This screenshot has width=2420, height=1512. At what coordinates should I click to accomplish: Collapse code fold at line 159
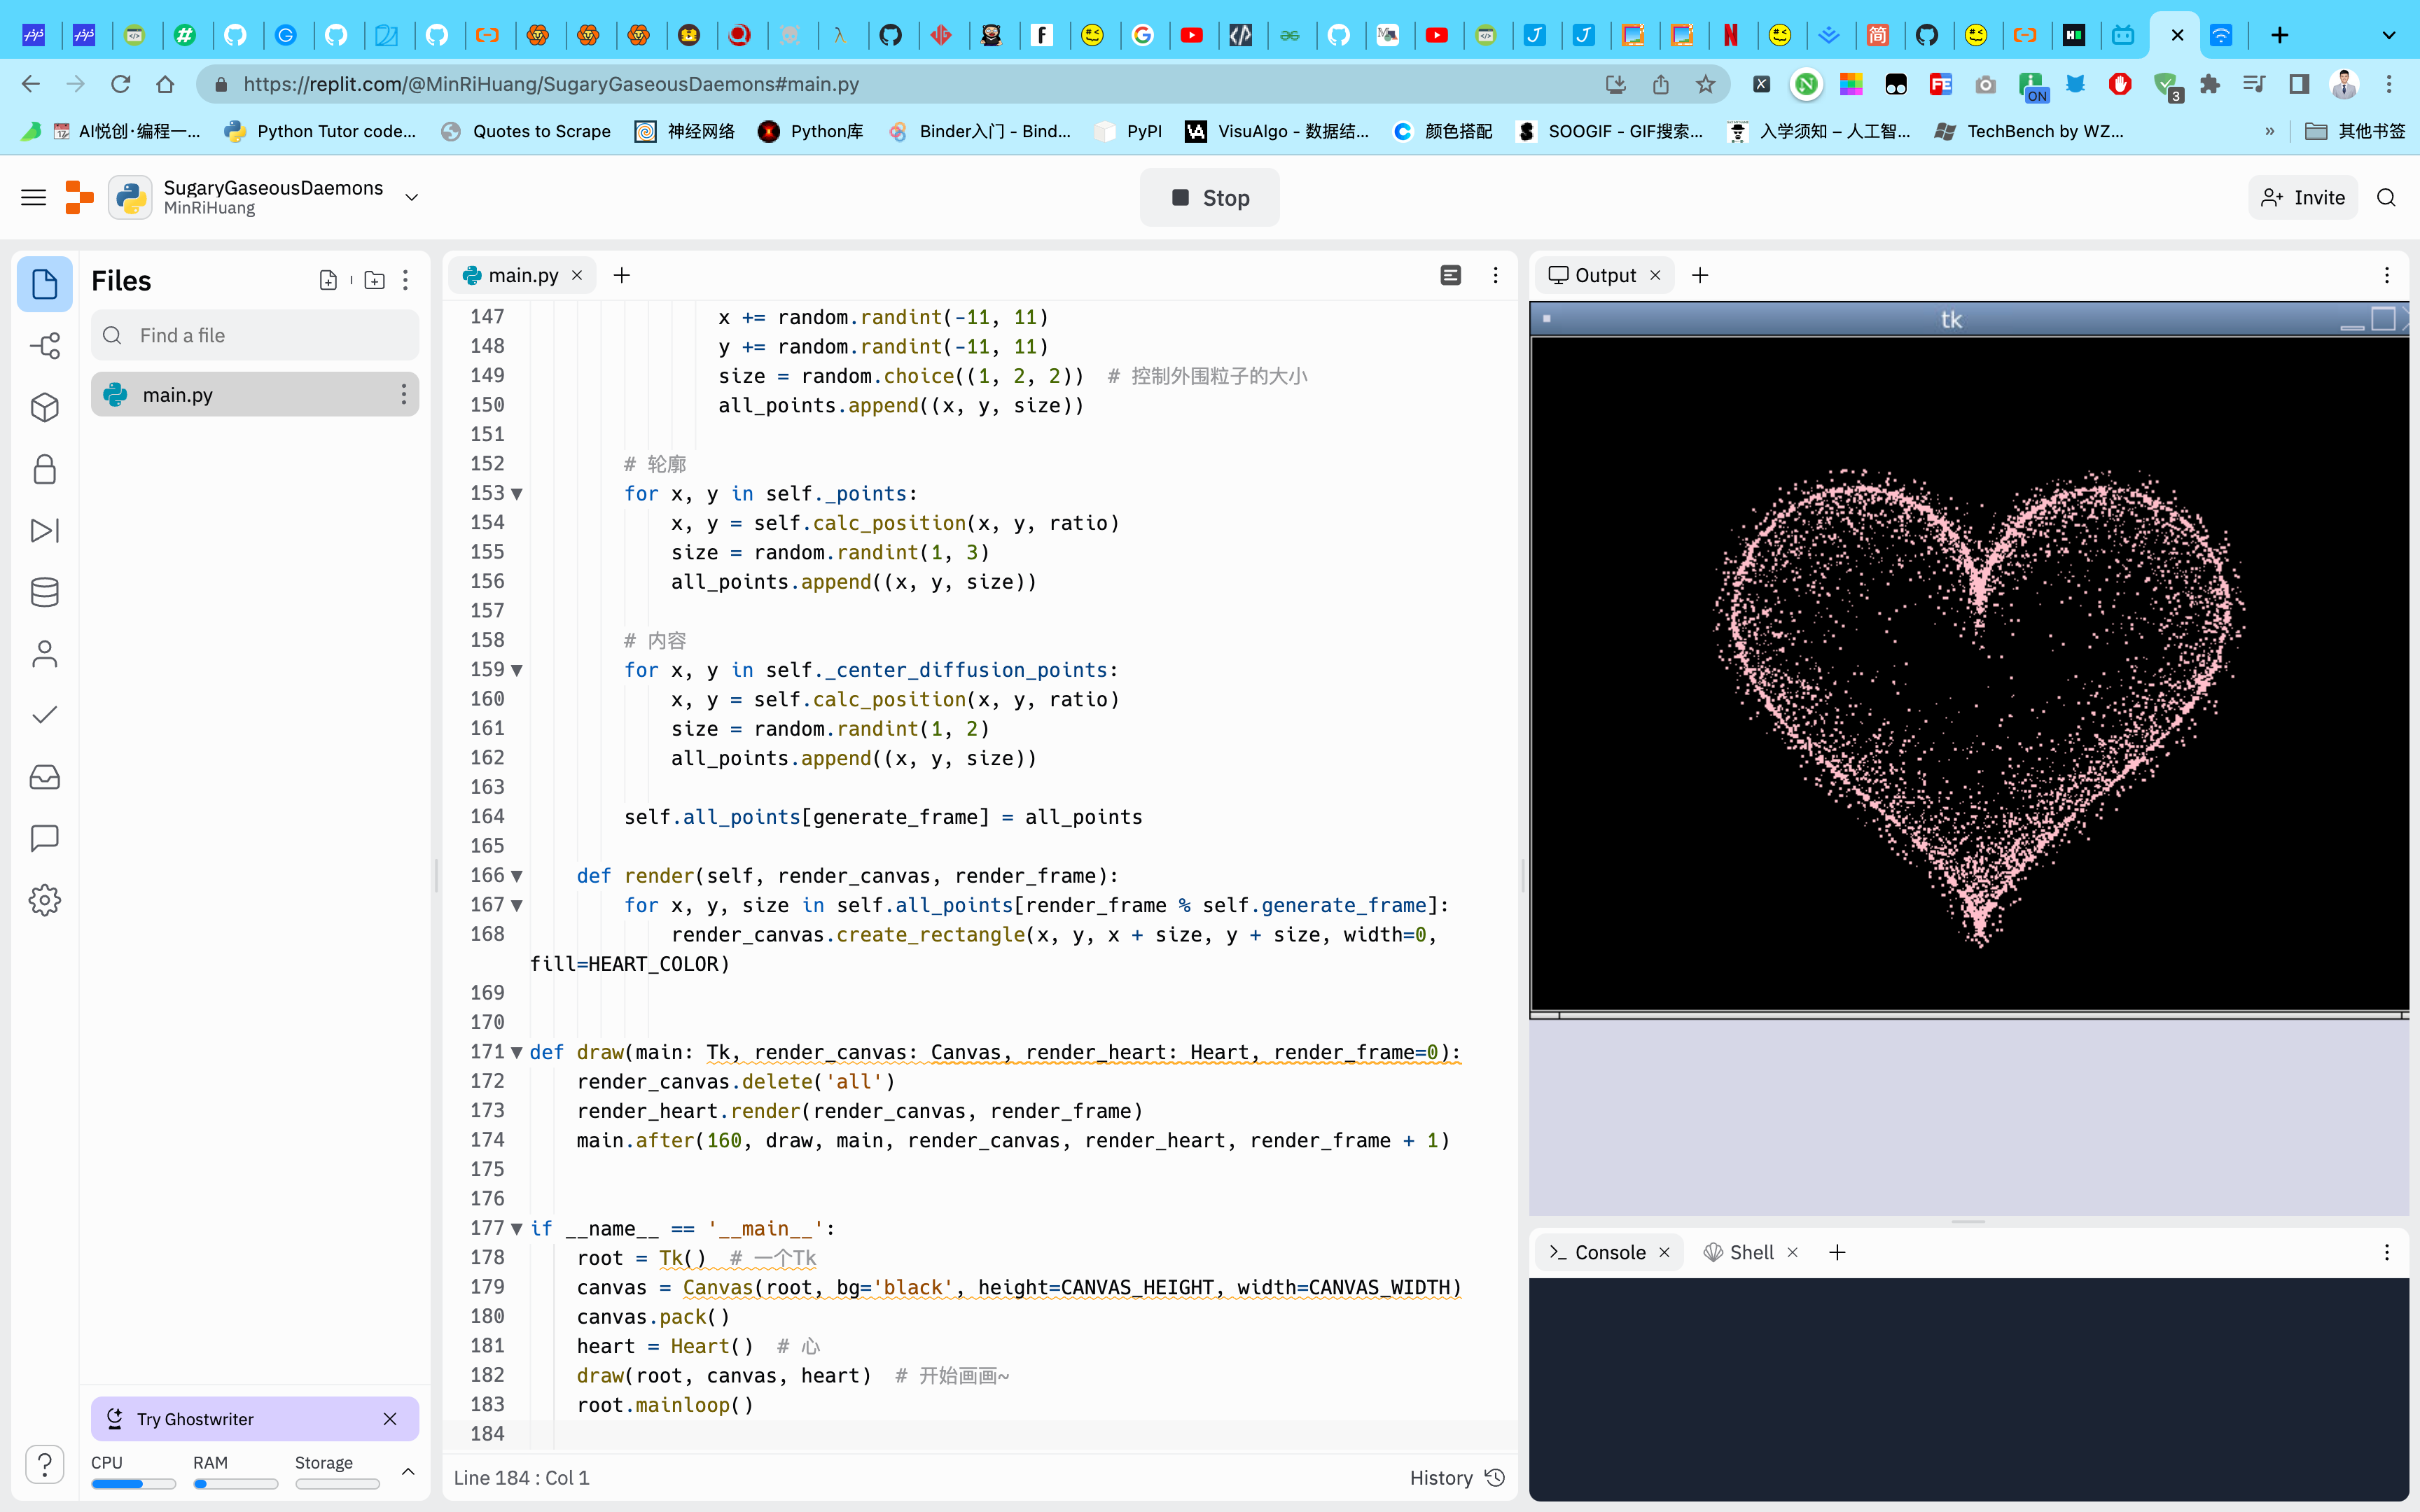517,670
